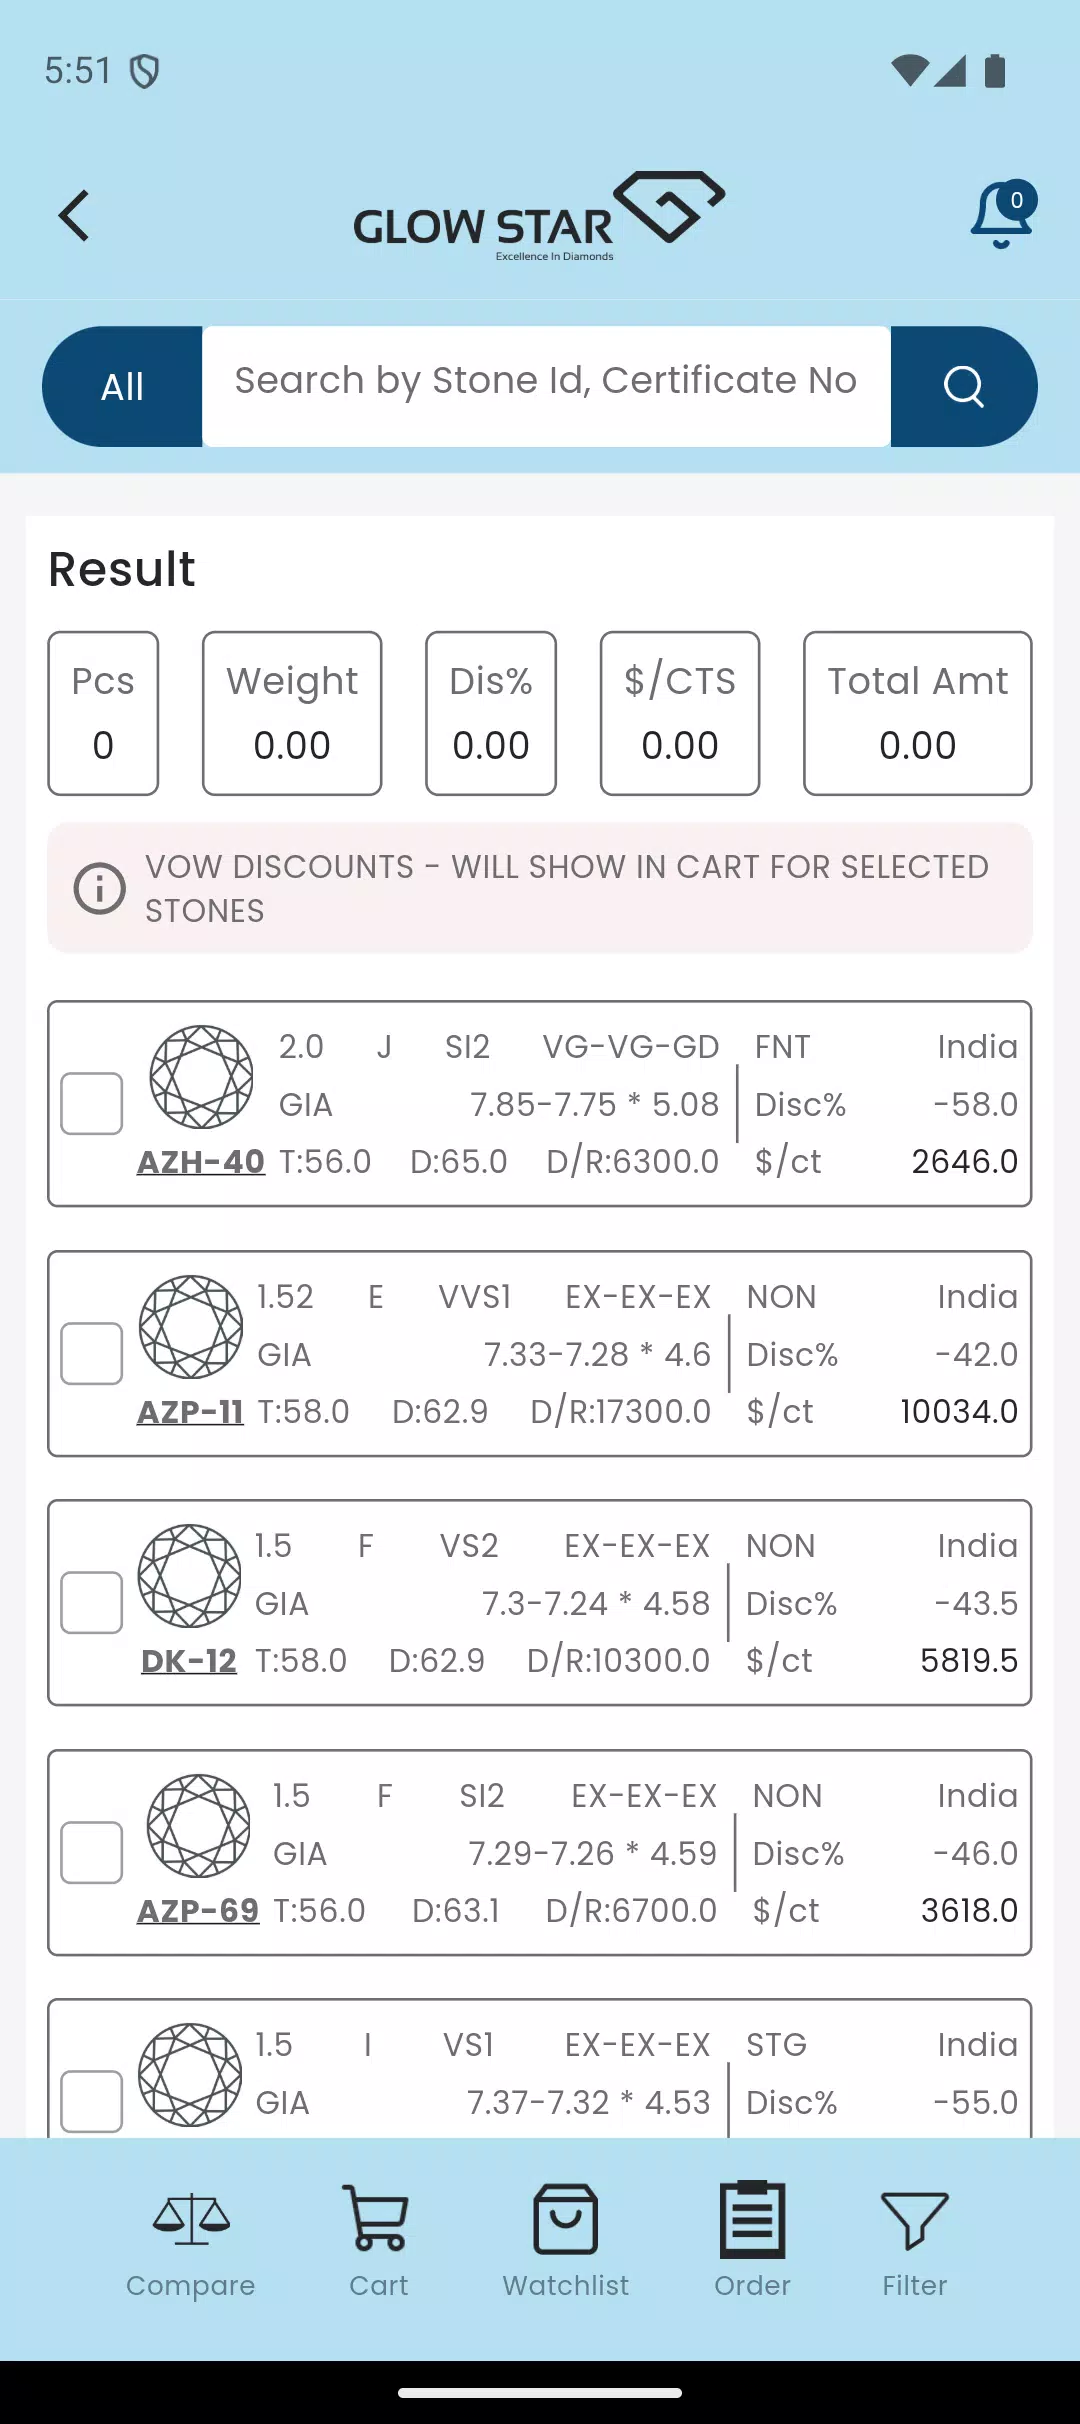View the Order clipboard icon

(752, 2221)
